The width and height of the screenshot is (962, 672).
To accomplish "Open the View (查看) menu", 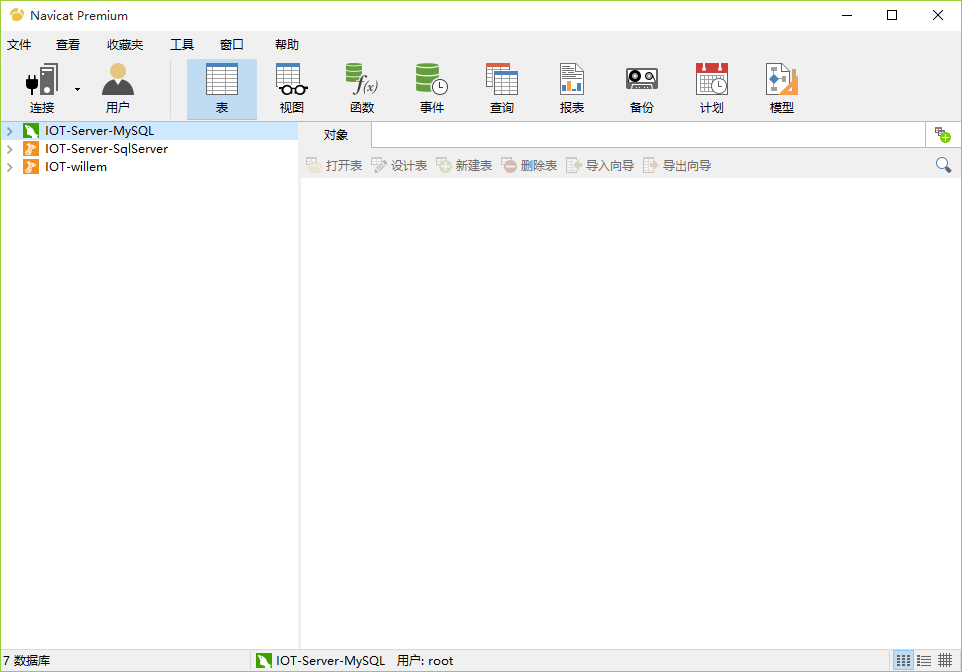I will (x=68, y=45).
